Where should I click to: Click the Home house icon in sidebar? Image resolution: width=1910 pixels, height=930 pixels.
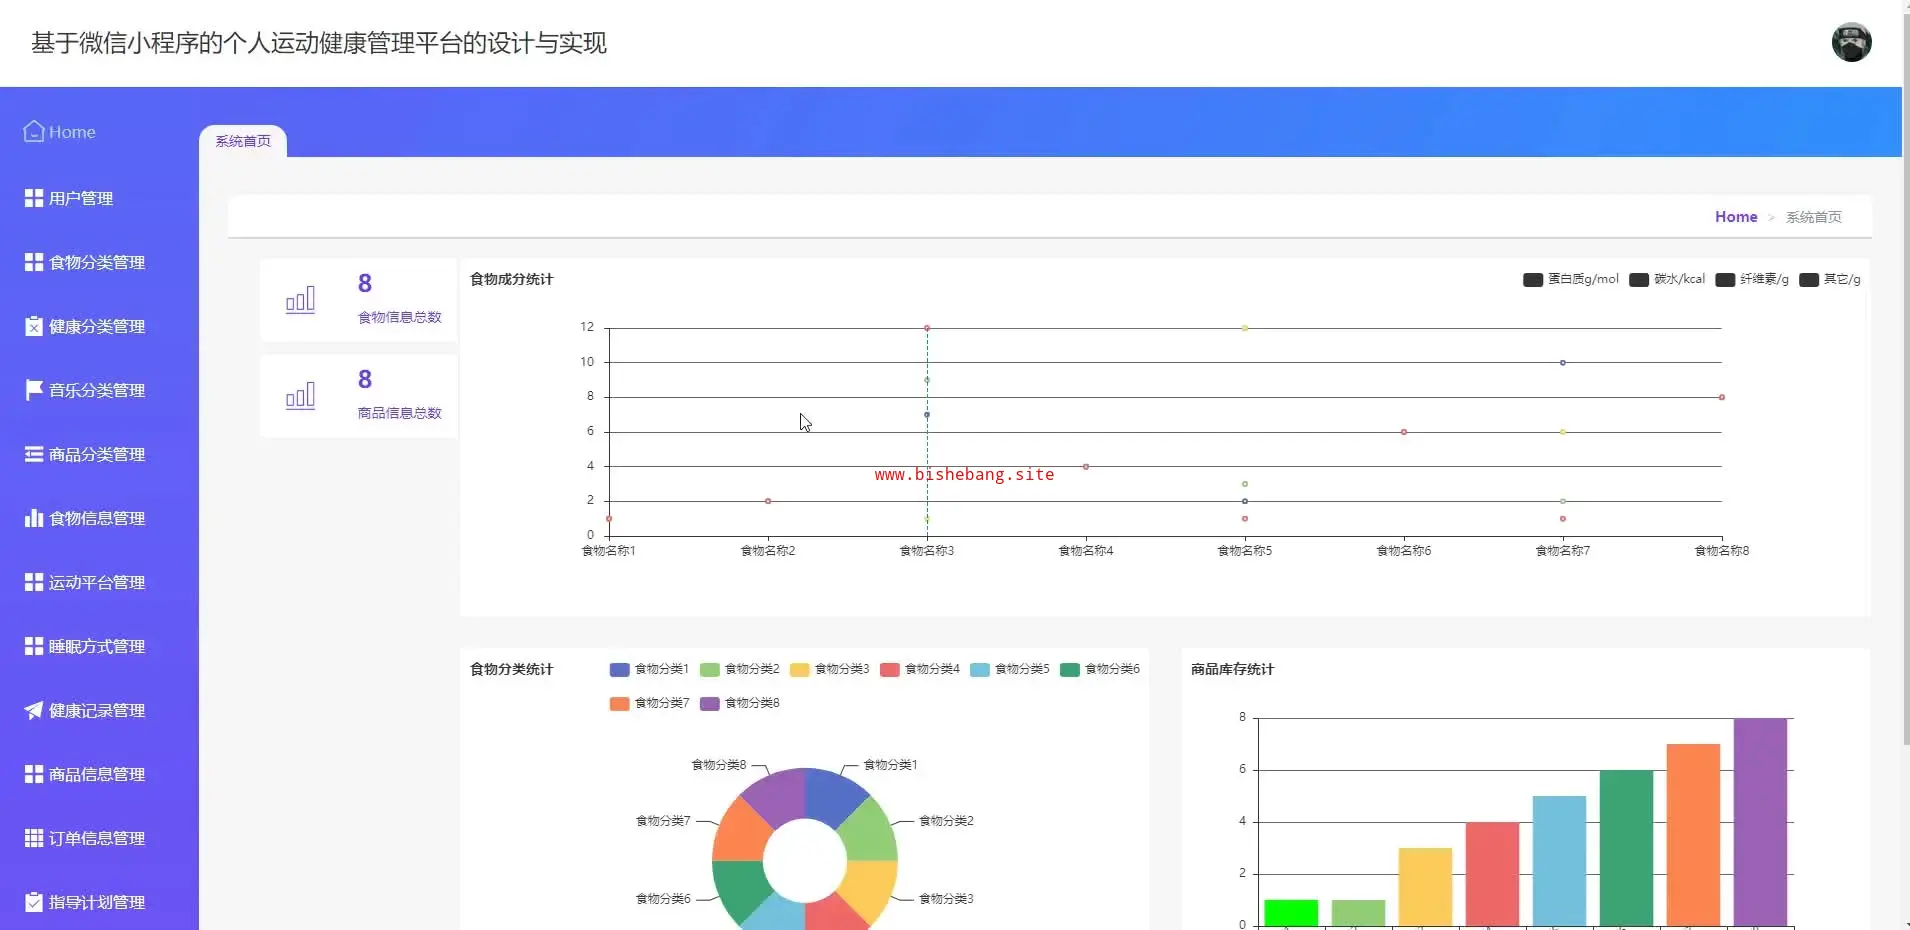34,132
